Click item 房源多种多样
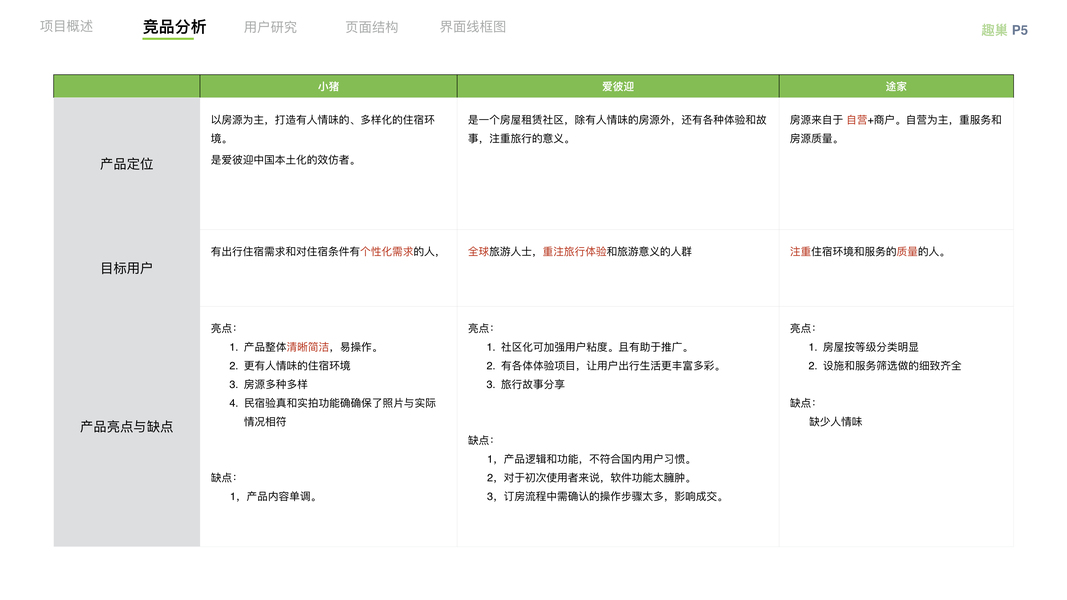 tap(276, 384)
